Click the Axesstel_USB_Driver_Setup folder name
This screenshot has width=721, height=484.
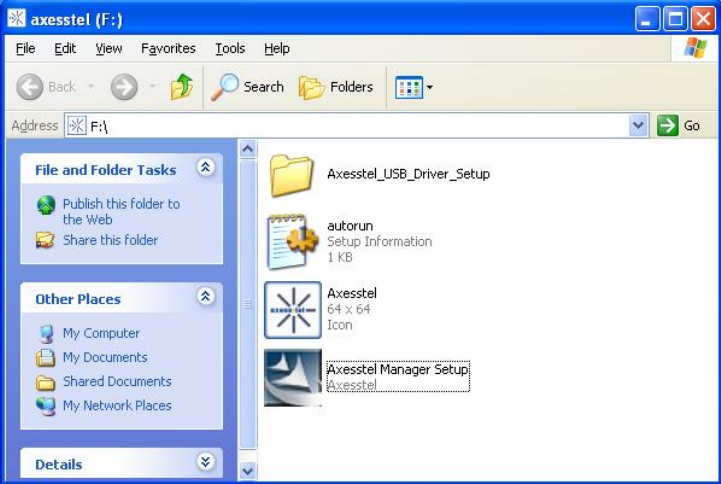[408, 174]
